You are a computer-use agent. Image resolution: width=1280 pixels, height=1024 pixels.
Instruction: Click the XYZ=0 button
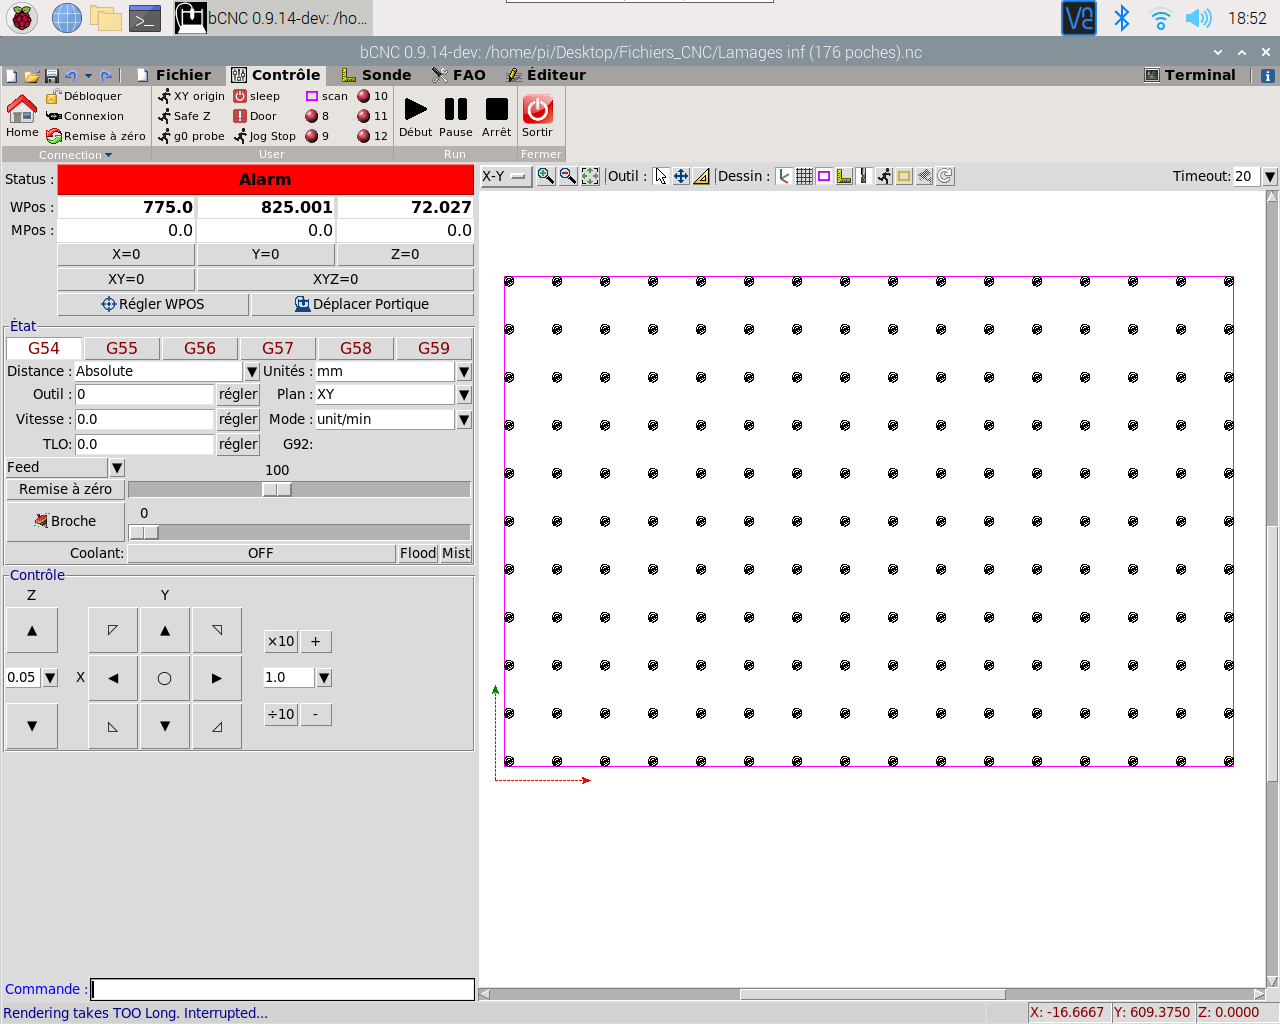pyautogui.click(x=335, y=279)
